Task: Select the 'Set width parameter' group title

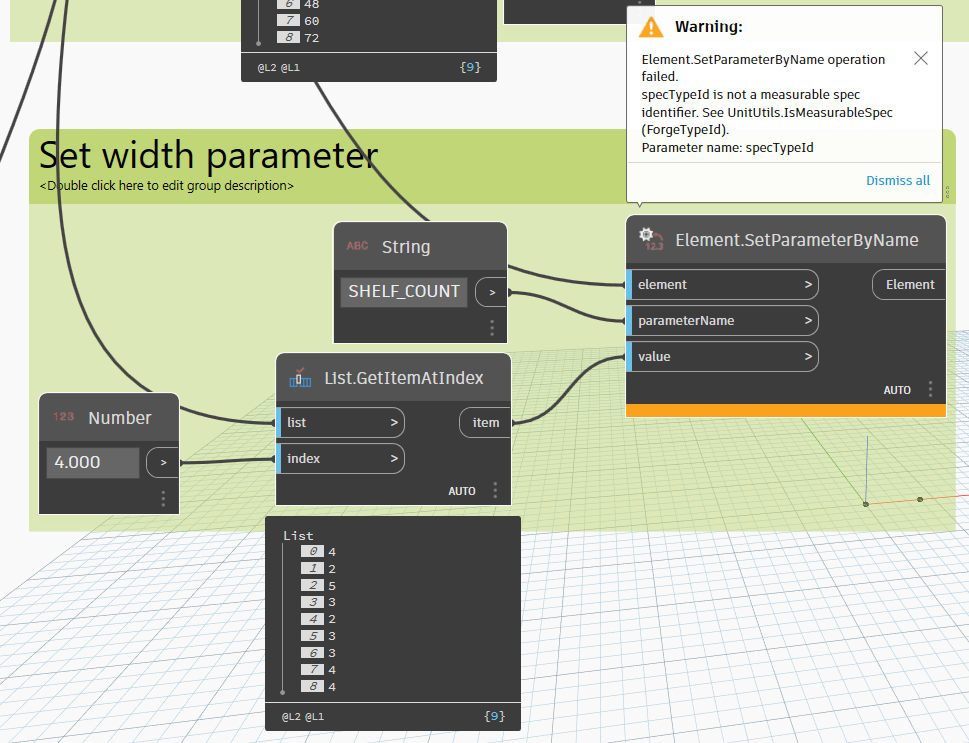Action: (209, 155)
